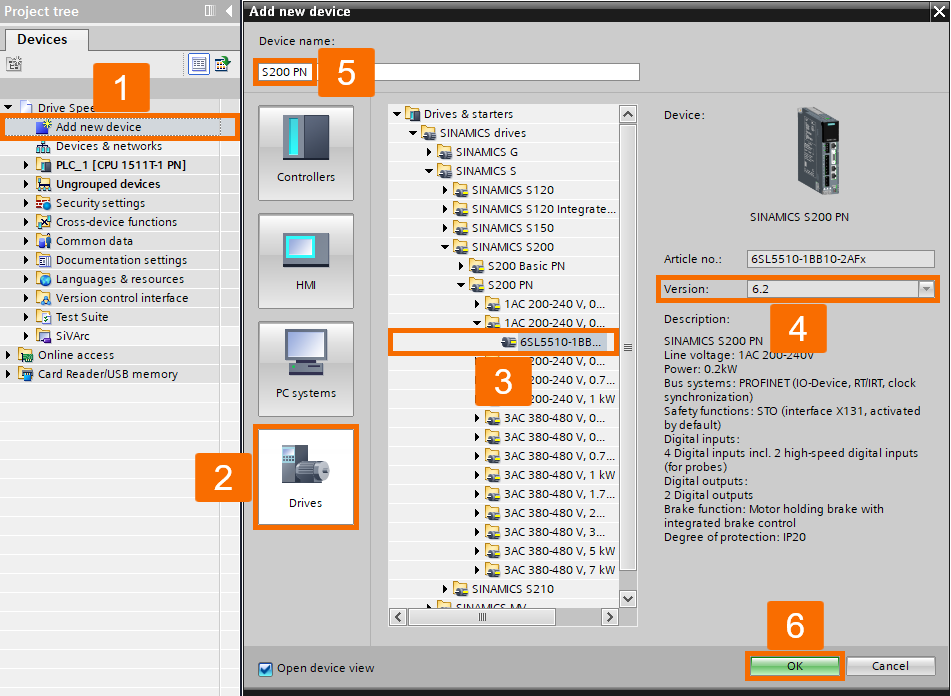Click the Cancel button
The height and width of the screenshot is (696, 951).
pyautogui.click(x=890, y=666)
